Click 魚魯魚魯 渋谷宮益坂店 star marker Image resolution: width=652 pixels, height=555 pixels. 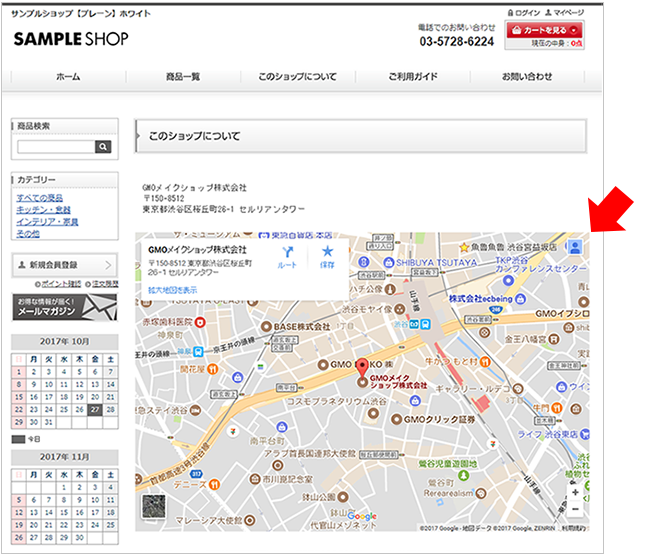click(464, 248)
